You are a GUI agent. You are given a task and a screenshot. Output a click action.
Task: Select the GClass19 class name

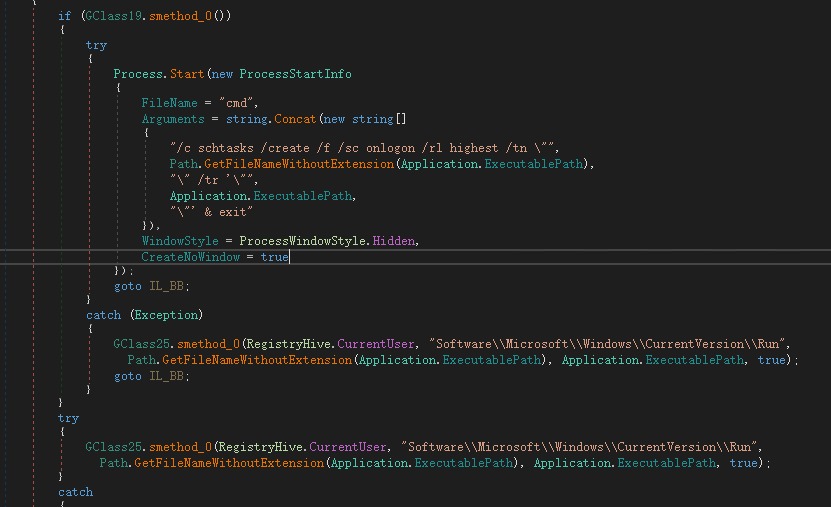point(113,16)
